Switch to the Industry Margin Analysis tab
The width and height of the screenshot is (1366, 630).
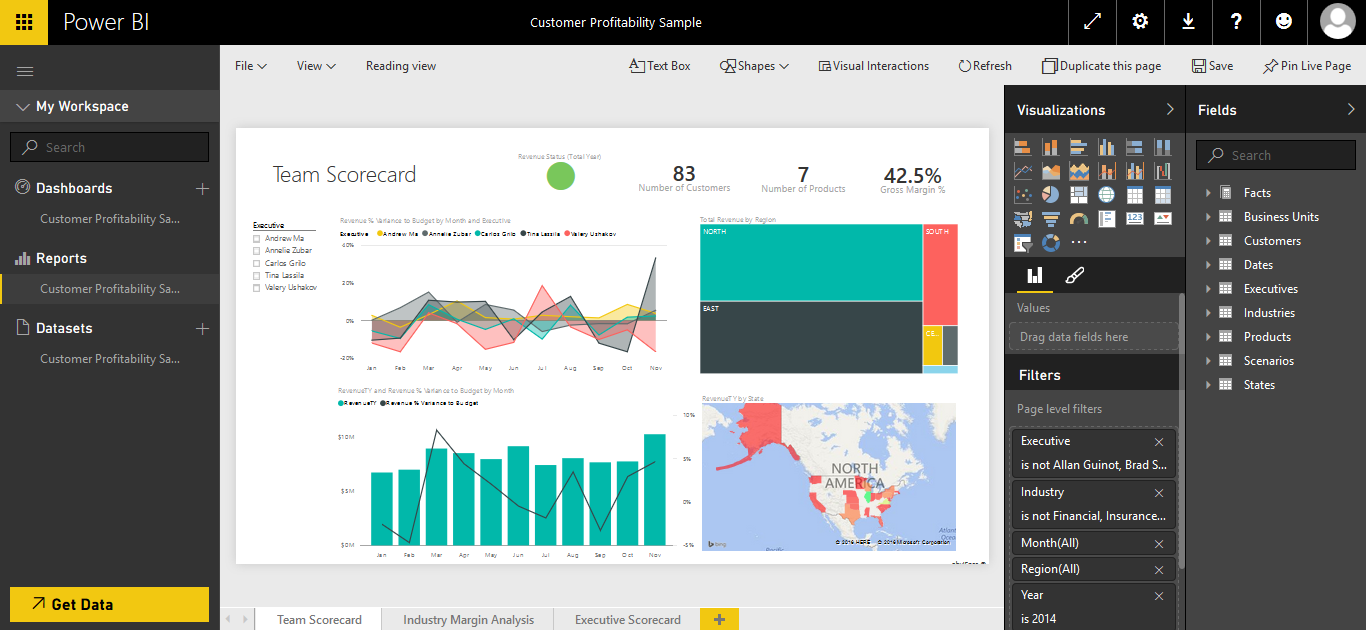point(468,619)
